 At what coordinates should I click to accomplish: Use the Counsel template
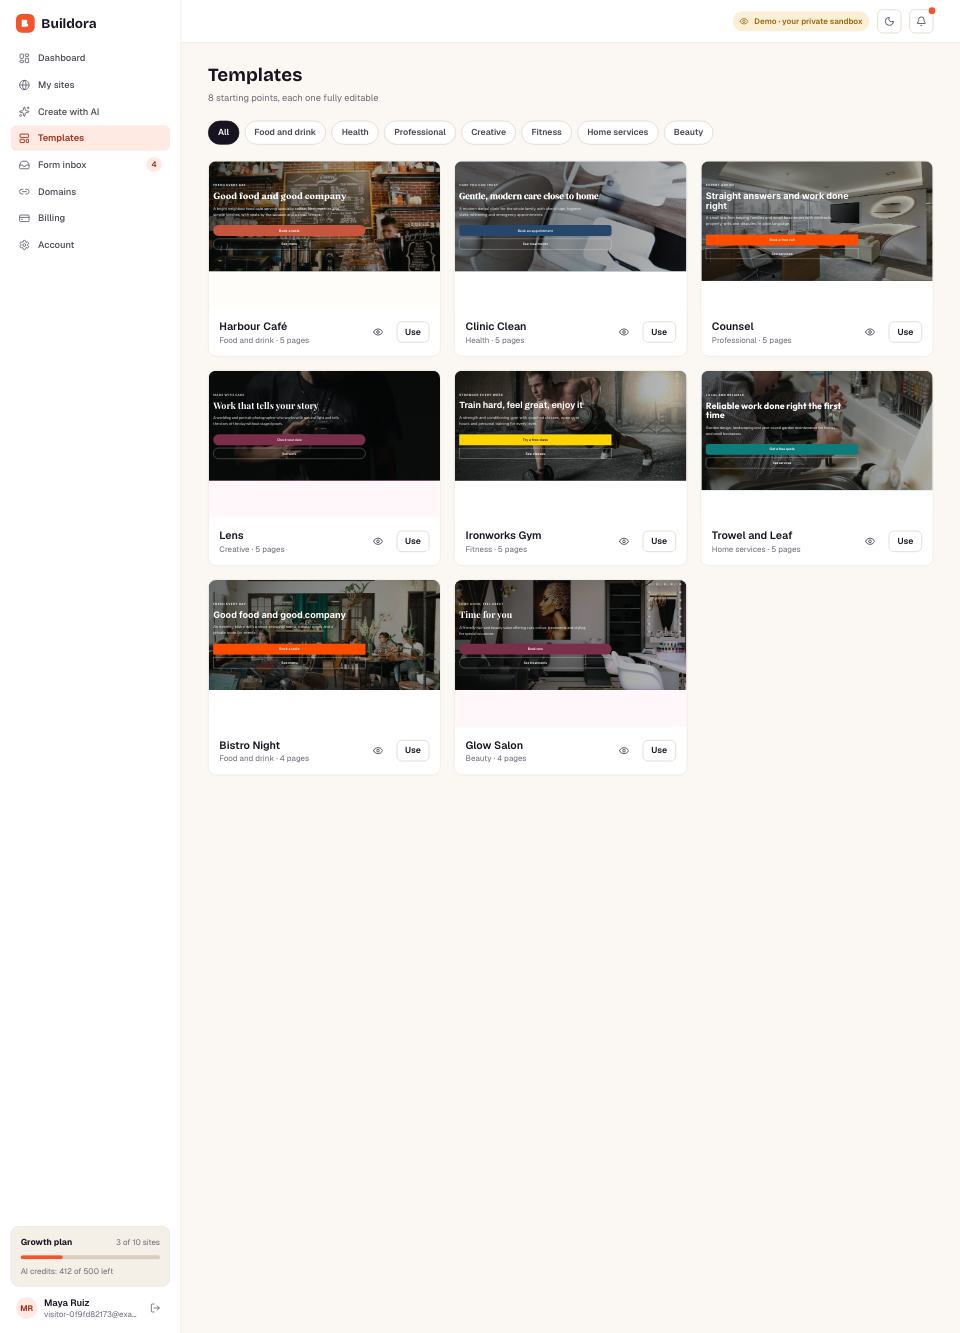[905, 332]
